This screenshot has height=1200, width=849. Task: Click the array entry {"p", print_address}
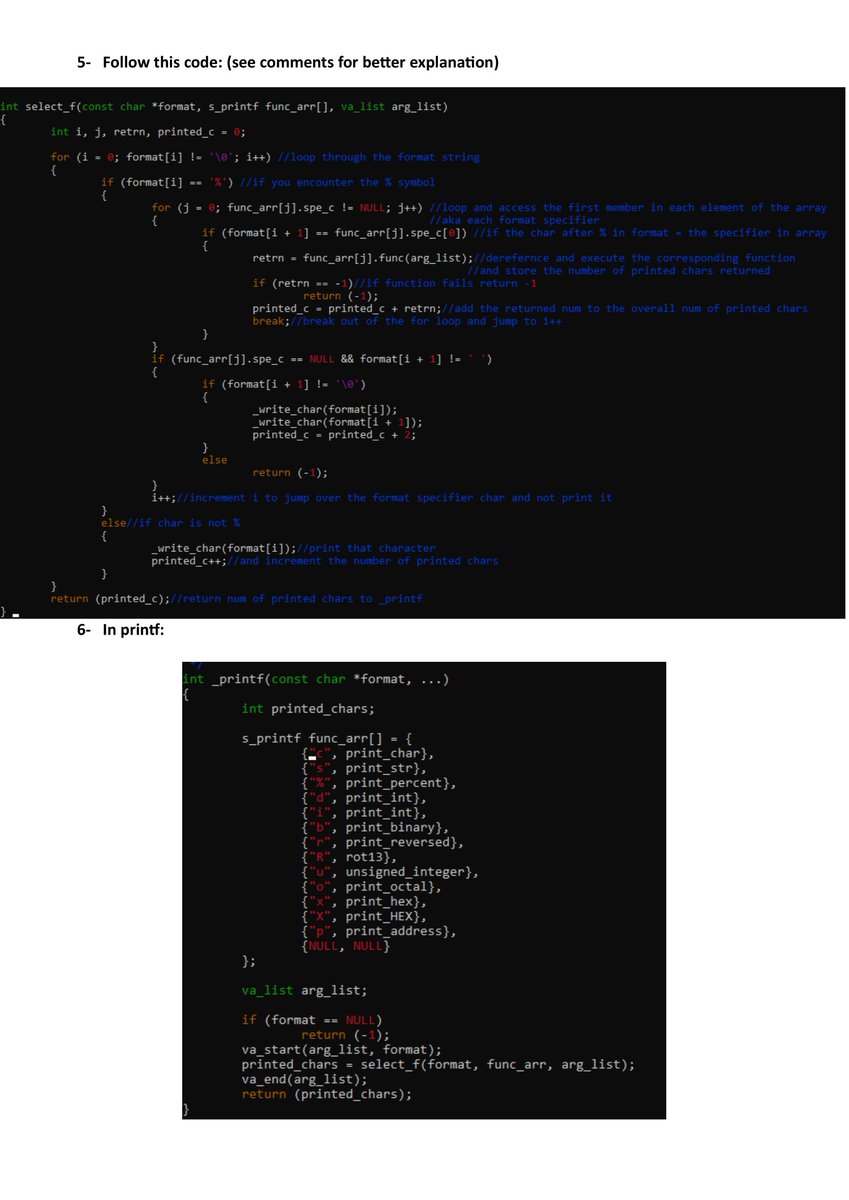tap(380, 932)
